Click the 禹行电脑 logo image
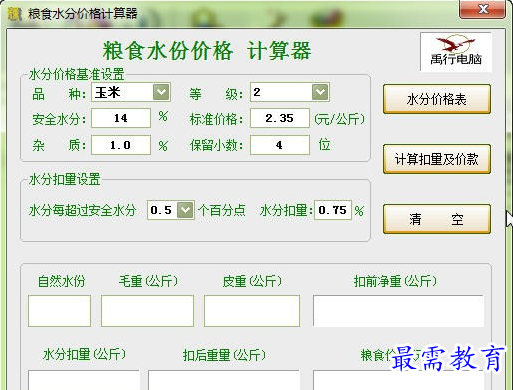Viewport: 513px width, 390px height. [x=456, y=52]
